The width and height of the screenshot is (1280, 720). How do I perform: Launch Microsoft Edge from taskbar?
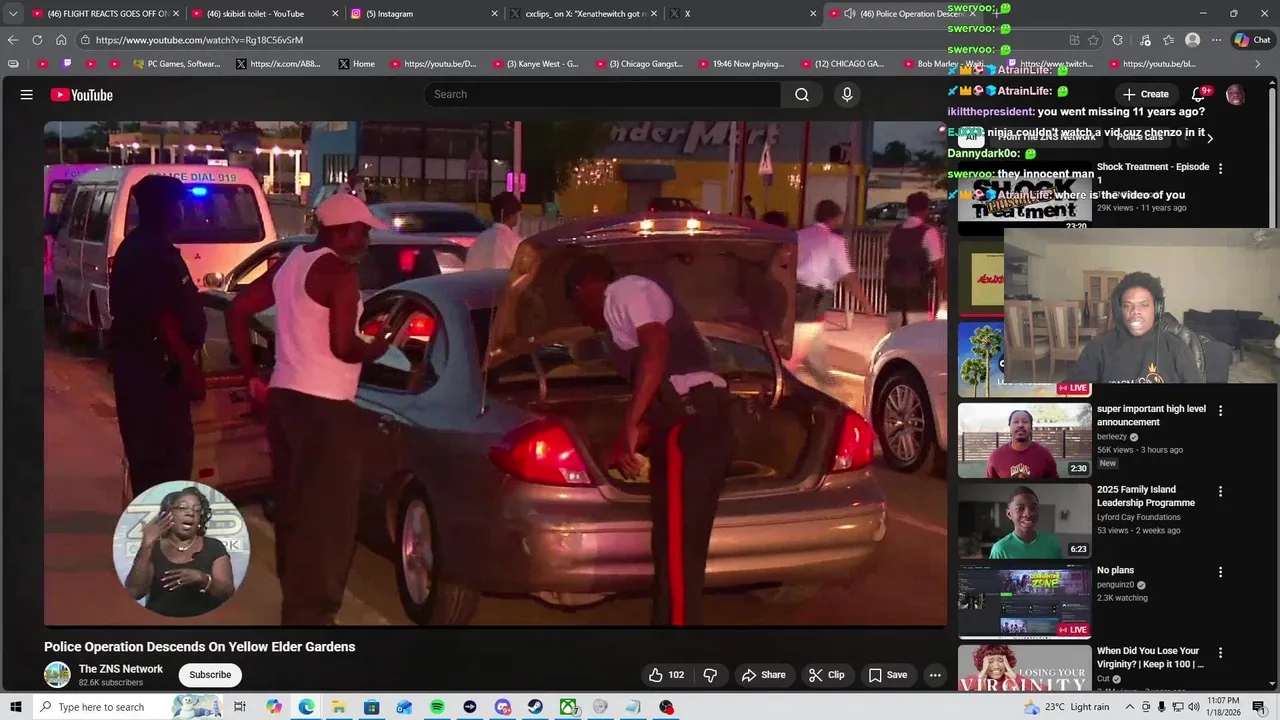(306, 707)
